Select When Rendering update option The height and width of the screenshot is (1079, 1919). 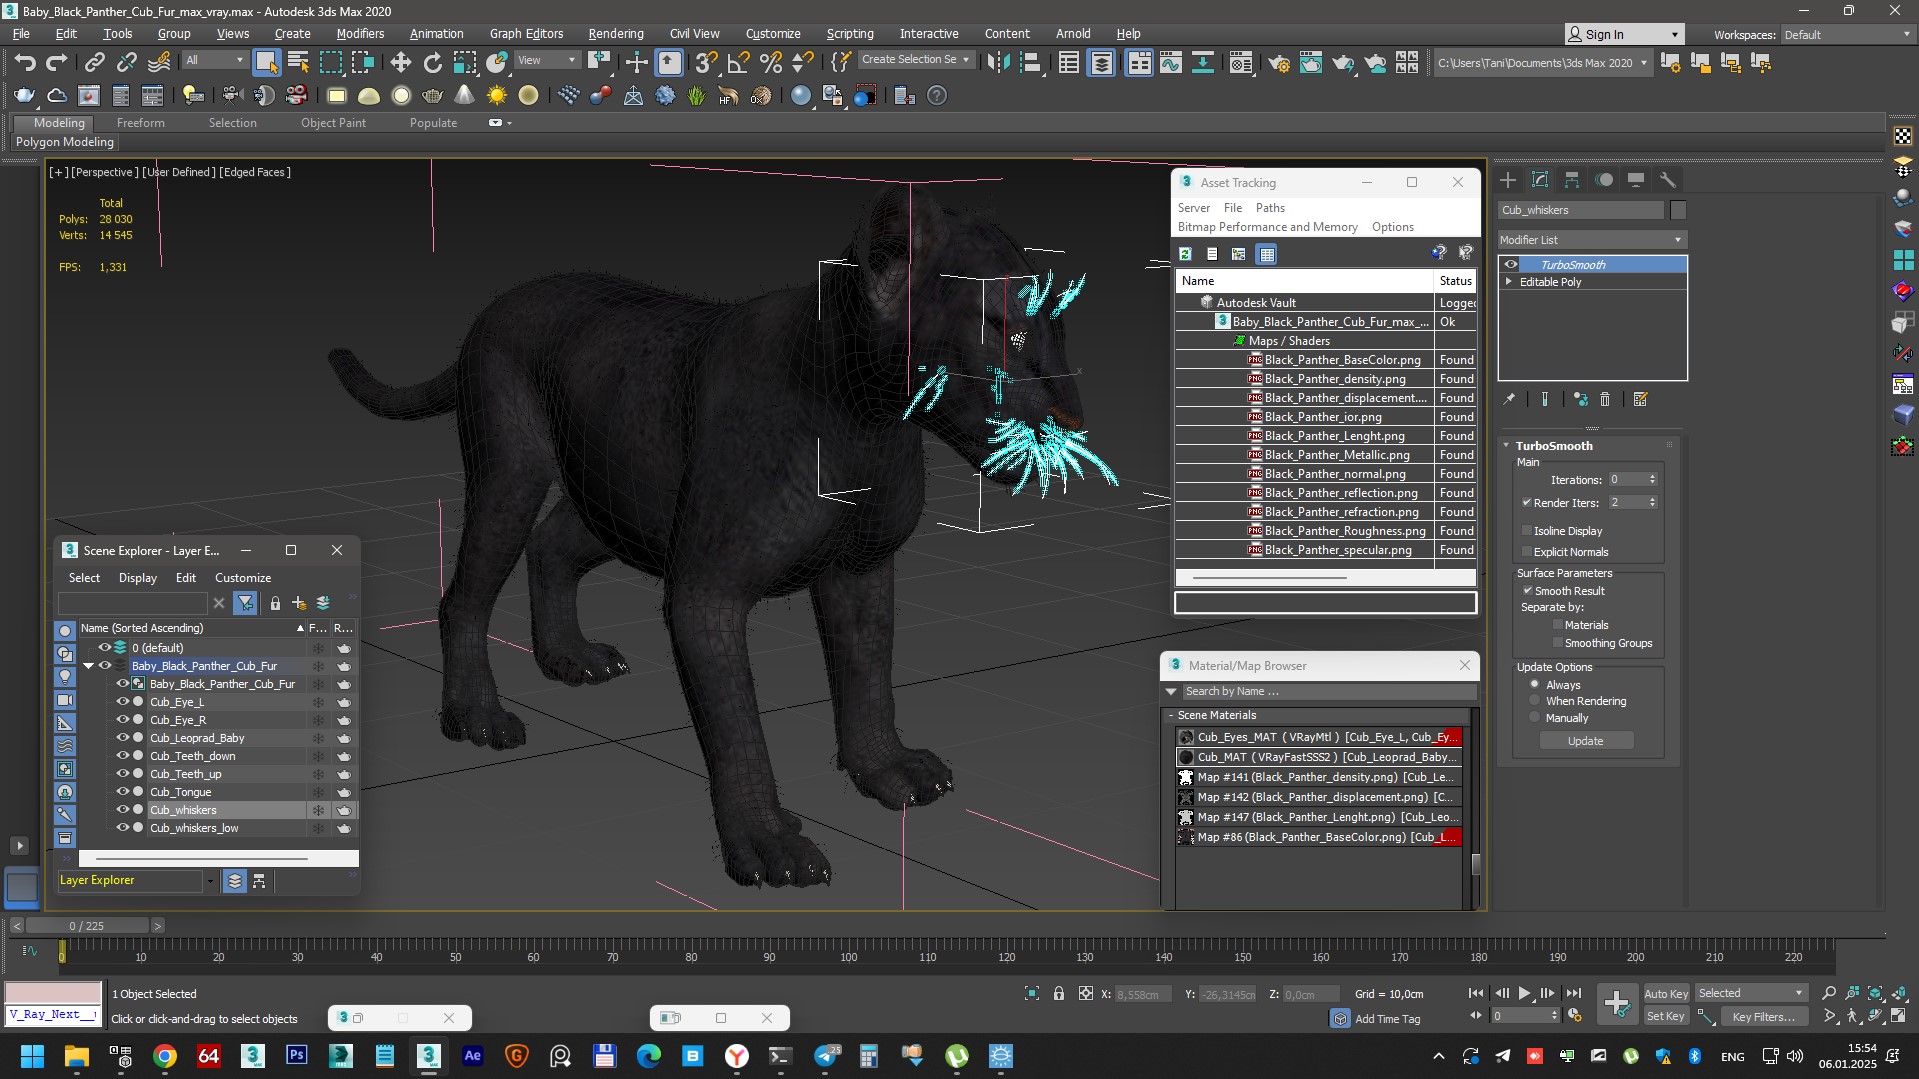click(1535, 701)
